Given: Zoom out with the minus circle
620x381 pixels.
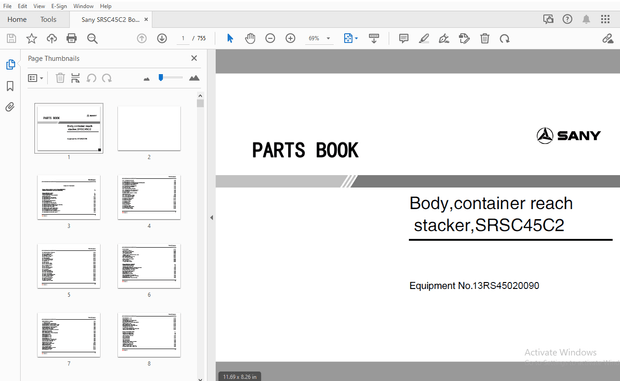Looking at the screenshot, I should click(270, 38).
